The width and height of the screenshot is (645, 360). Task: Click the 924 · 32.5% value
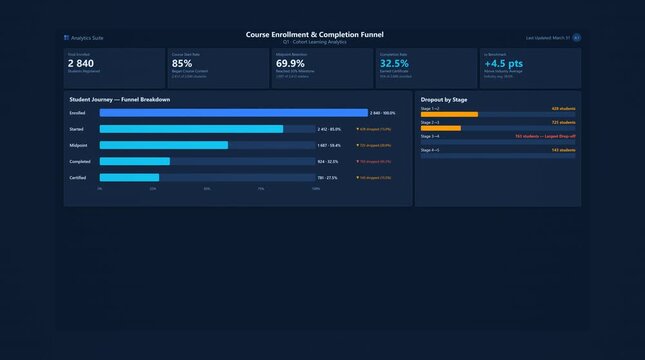pos(328,162)
